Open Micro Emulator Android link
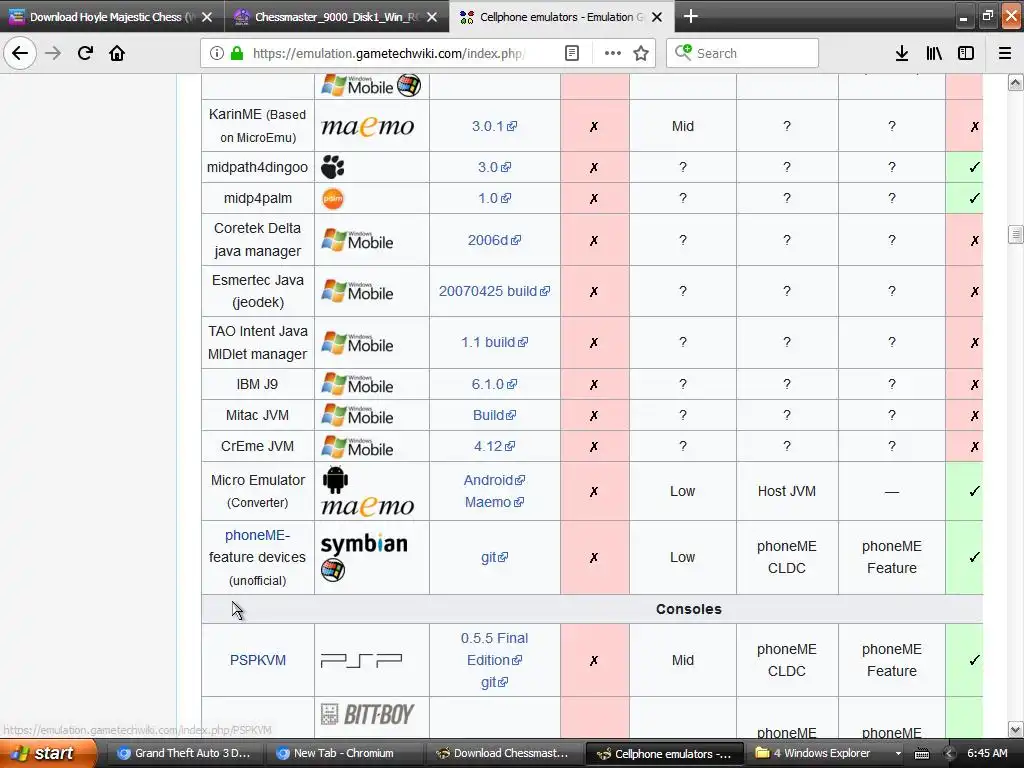Screen dimensions: 1024x768 click(494, 480)
